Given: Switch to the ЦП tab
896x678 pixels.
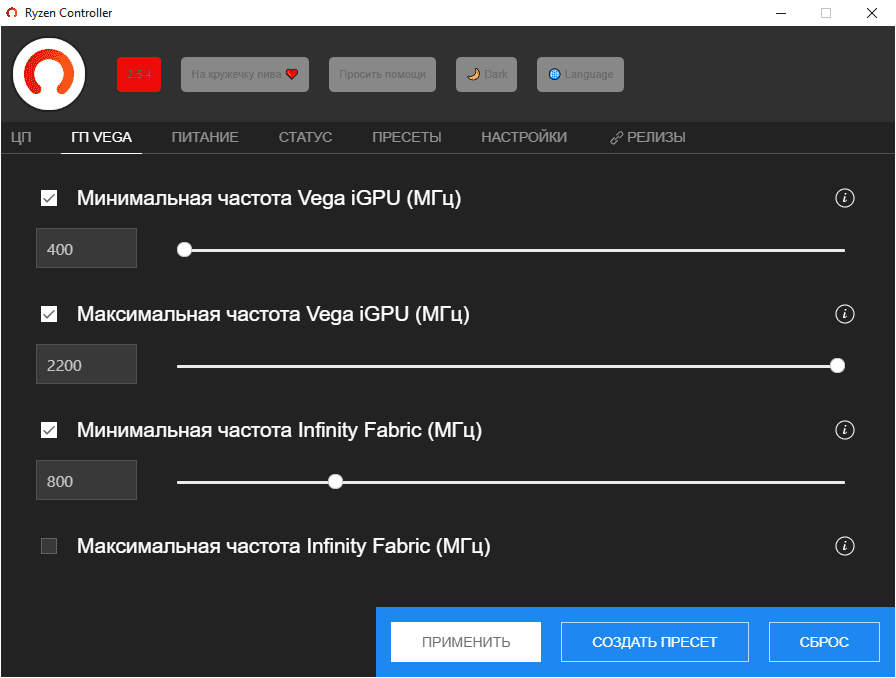Looking at the screenshot, I should (21, 137).
